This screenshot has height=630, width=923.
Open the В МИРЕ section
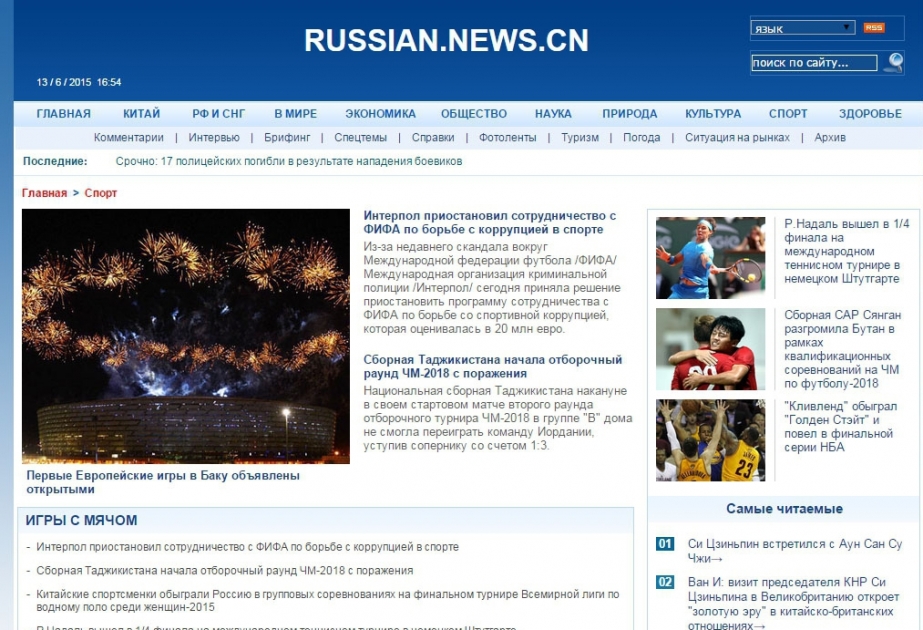[296, 114]
